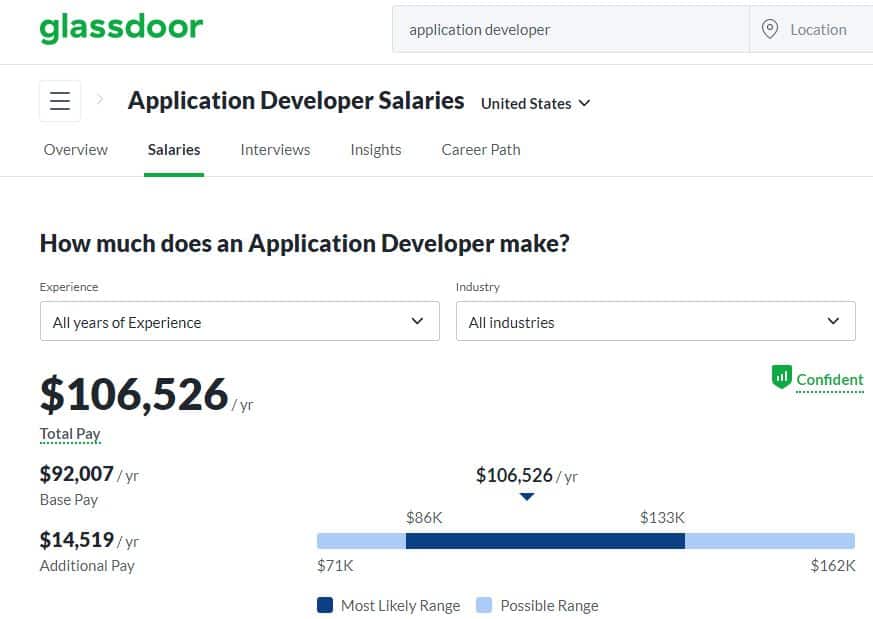Click the $162K maximum label
Viewport: 873px width, 619px height.
click(833, 566)
